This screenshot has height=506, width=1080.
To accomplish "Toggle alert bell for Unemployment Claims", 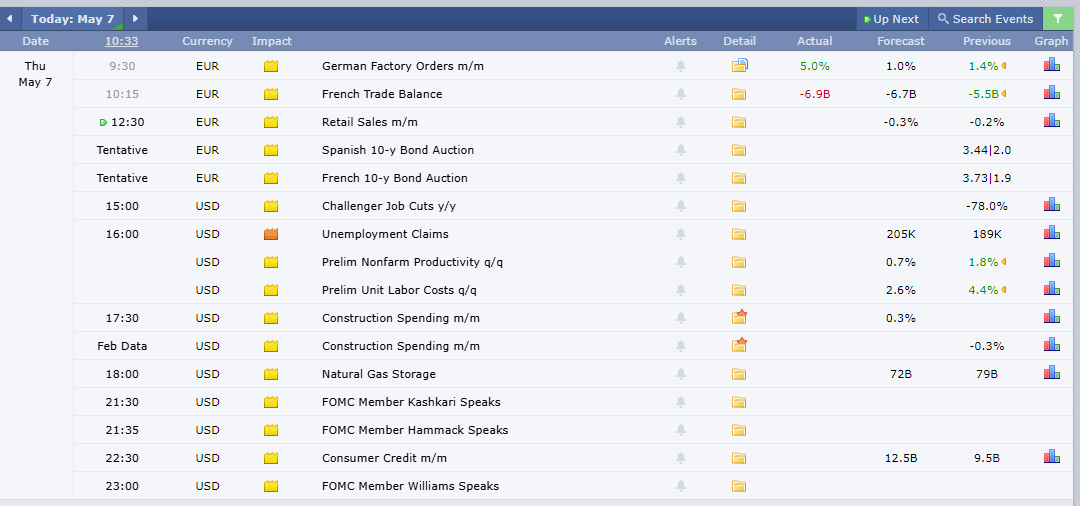I will (681, 234).
